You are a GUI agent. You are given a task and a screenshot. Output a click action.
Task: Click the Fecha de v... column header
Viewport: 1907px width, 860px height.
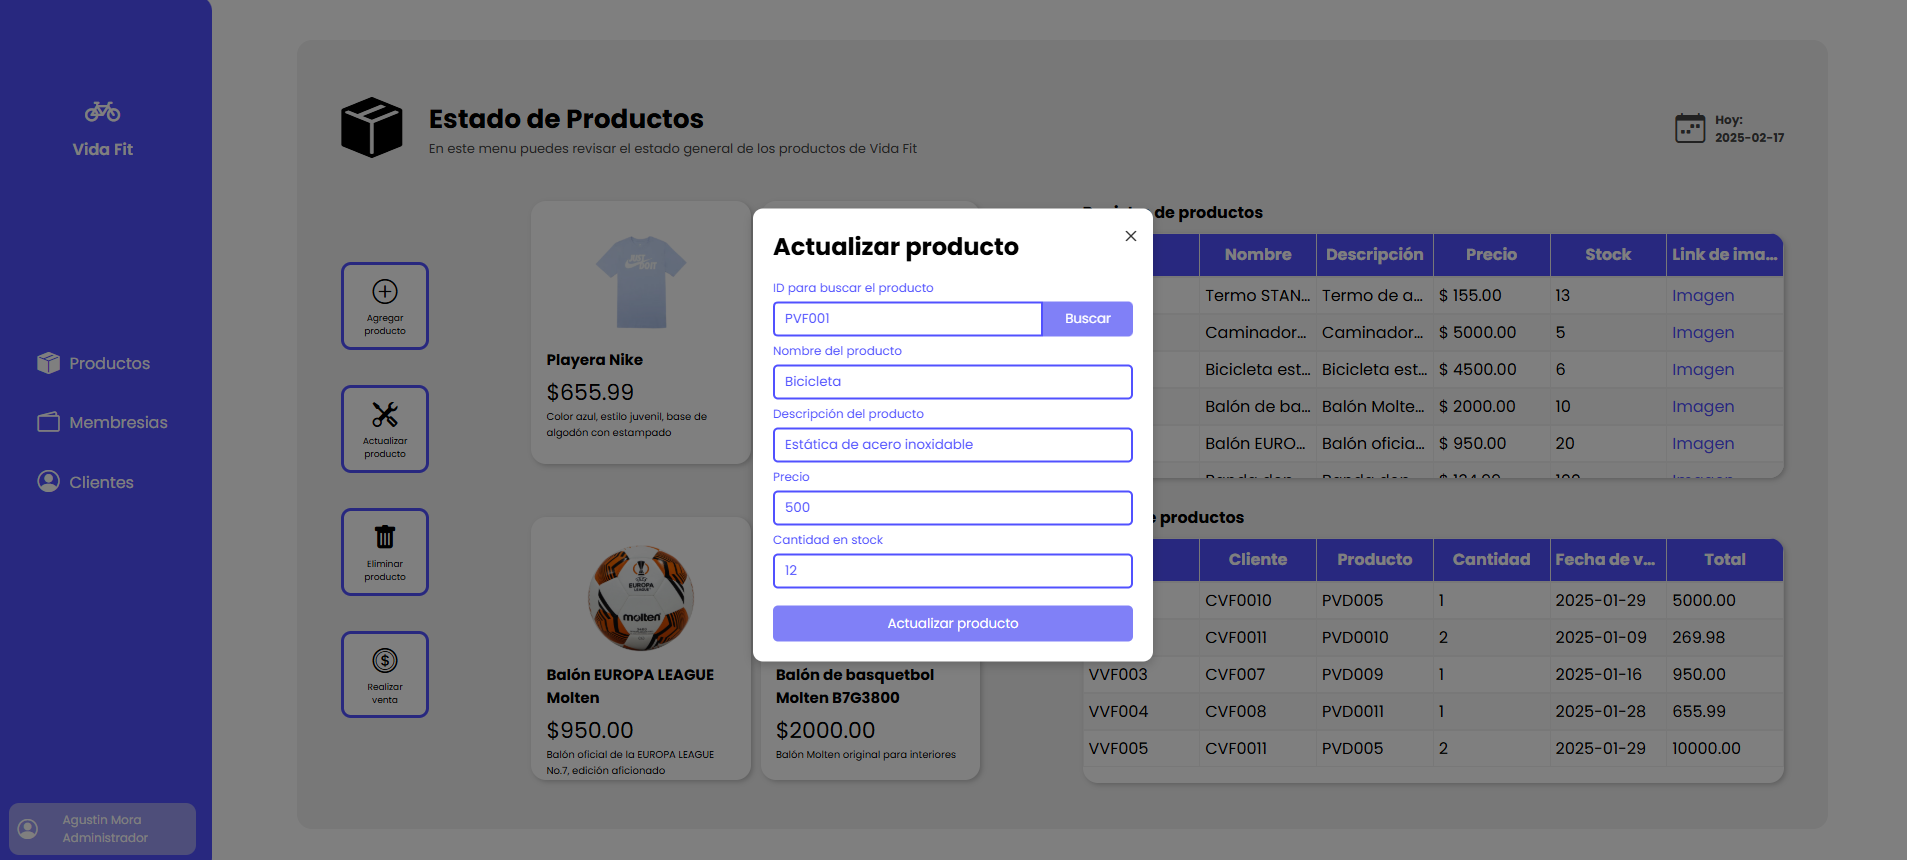[1608, 560]
